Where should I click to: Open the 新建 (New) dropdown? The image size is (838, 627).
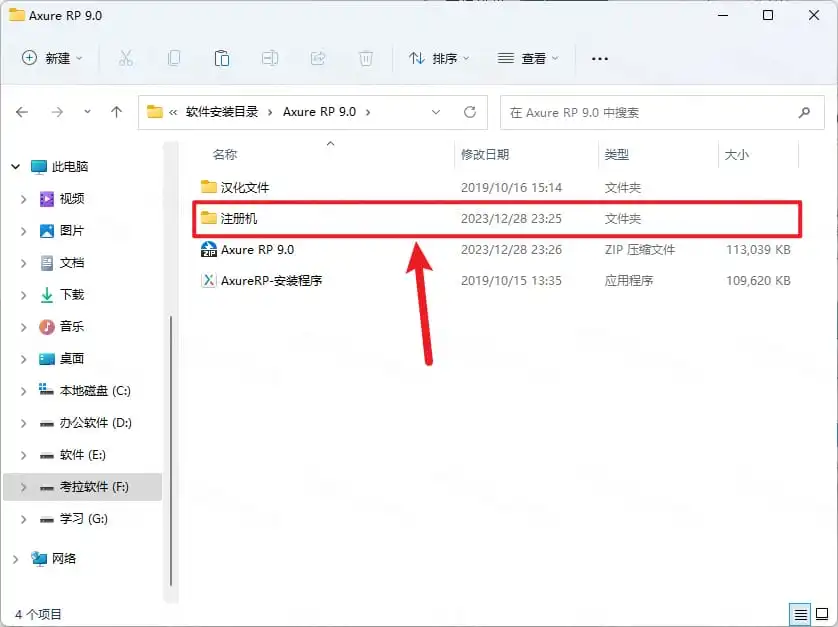pyautogui.click(x=52, y=58)
